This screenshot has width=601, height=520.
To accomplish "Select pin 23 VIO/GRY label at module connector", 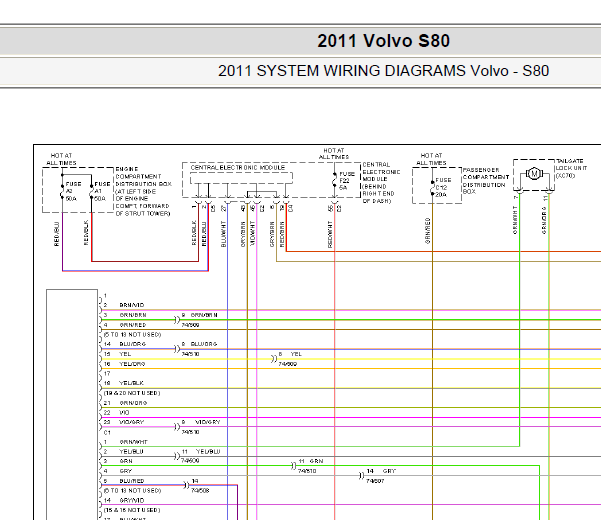I will coord(132,422).
